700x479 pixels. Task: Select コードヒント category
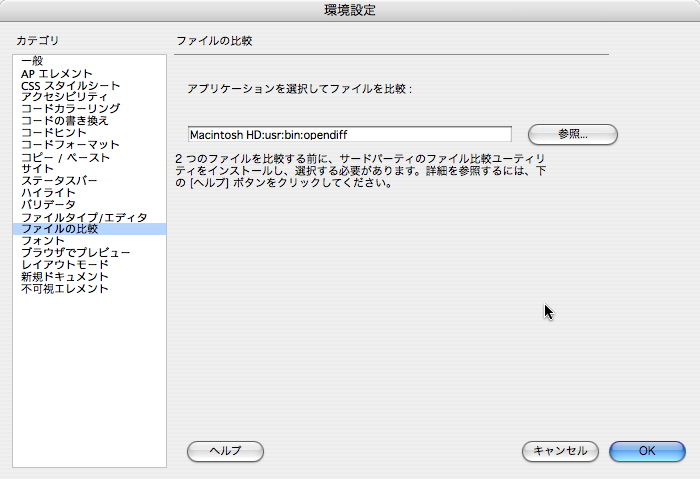53,133
